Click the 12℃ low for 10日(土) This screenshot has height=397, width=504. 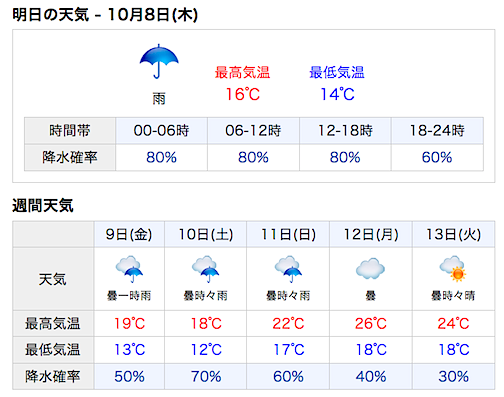(206, 350)
